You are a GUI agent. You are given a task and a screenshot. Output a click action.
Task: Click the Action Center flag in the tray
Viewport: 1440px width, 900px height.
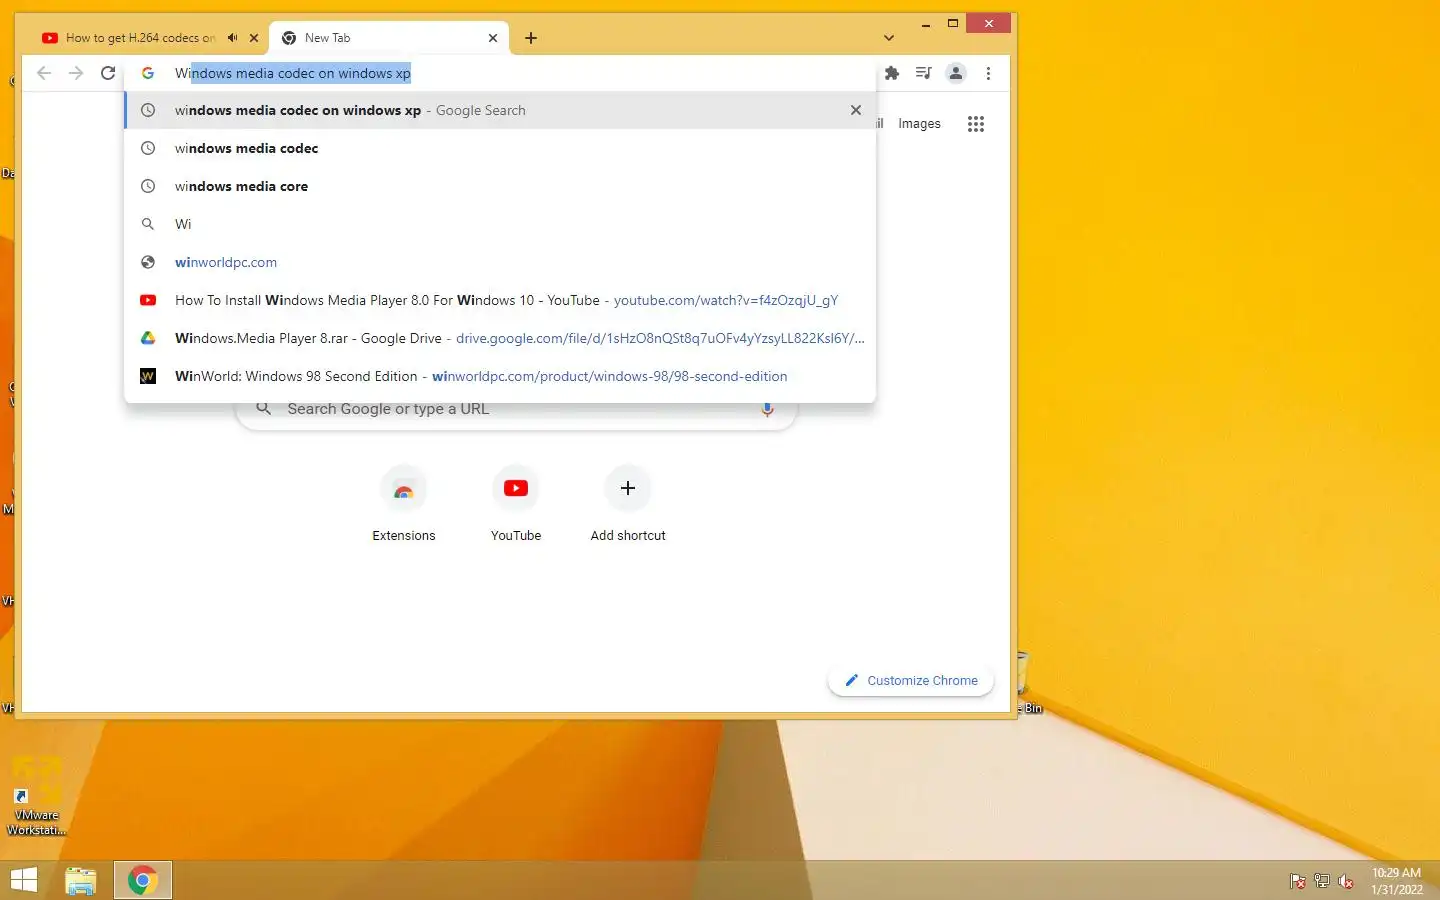[x=1298, y=881]
